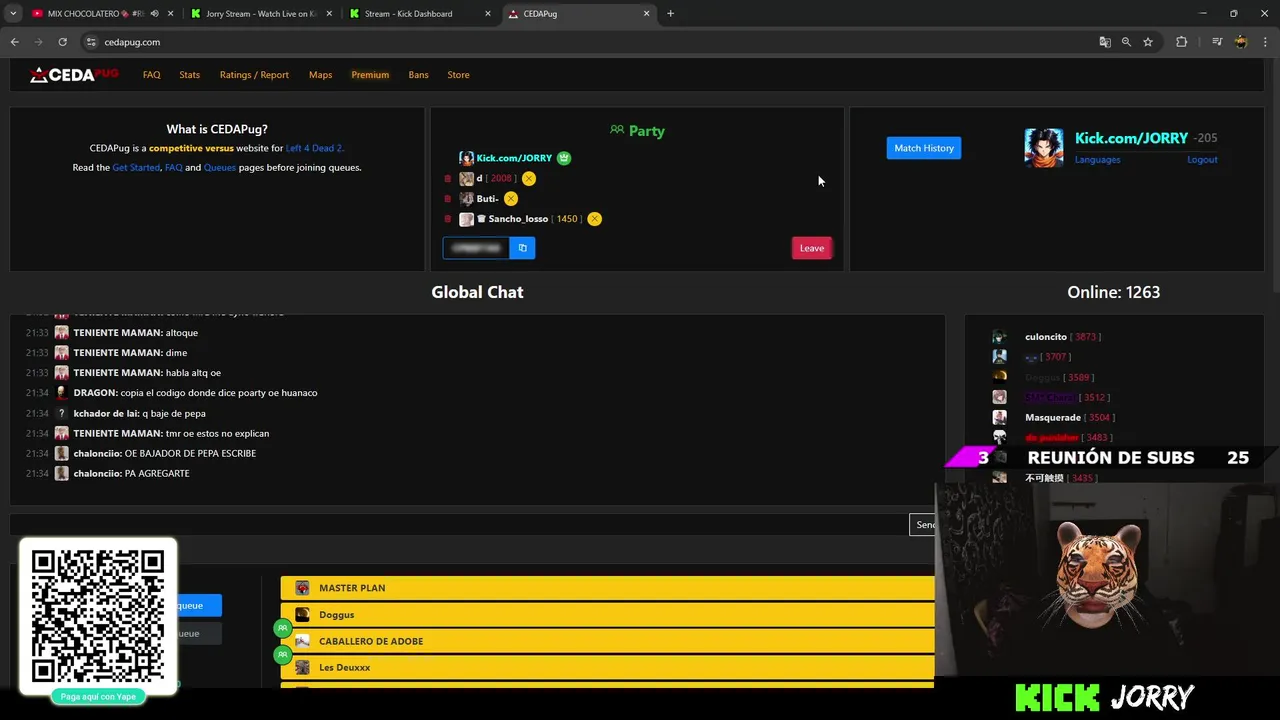1280x720 pixels.
Task: Open the Queues link in intro text
Action: (220, 168)
